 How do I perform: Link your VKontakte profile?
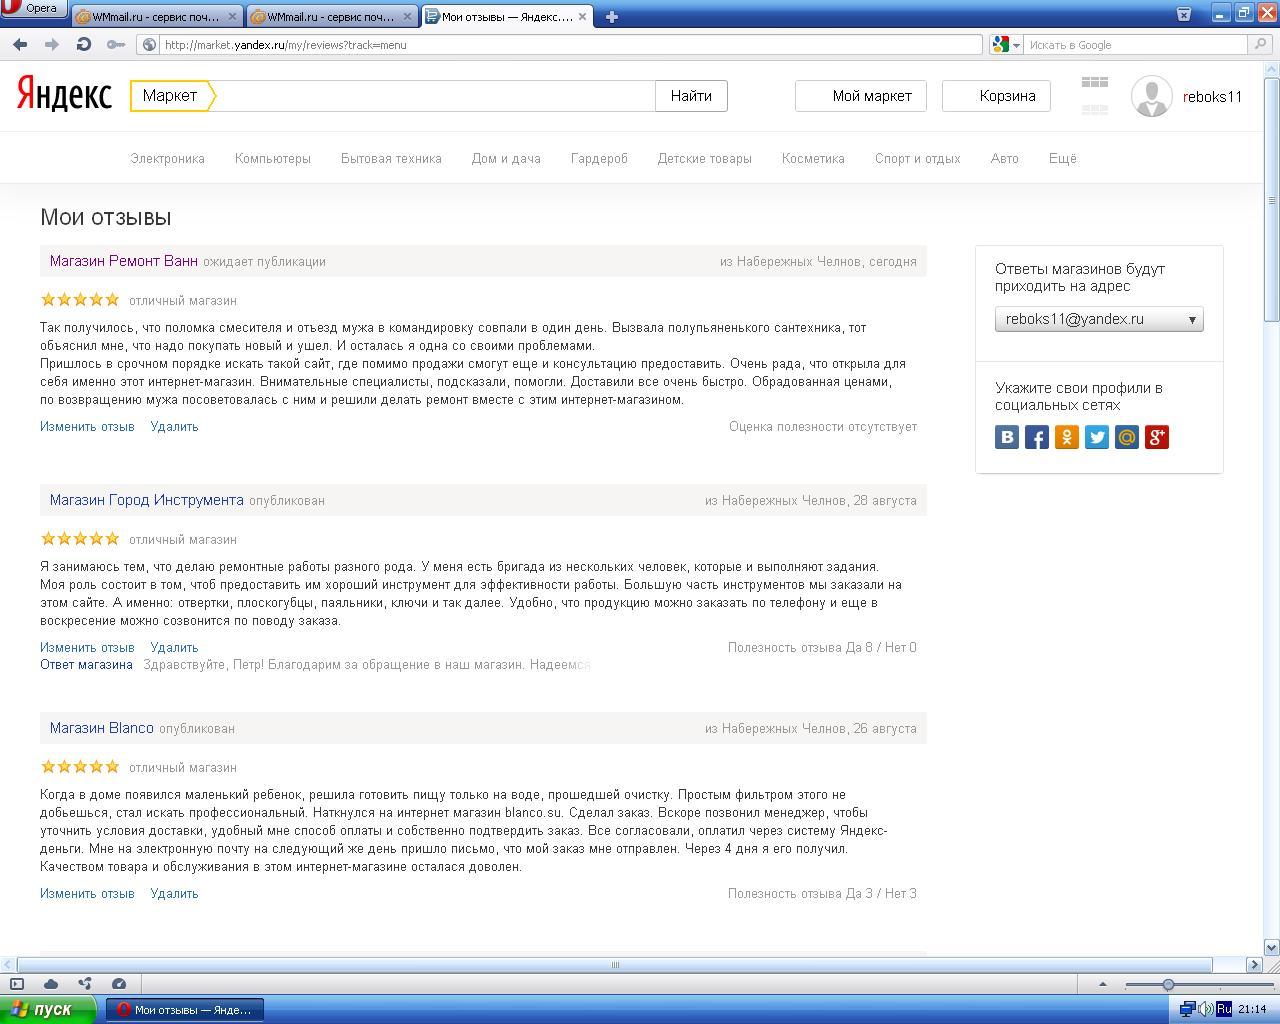pyautogui.click(x=1007, y=437)
